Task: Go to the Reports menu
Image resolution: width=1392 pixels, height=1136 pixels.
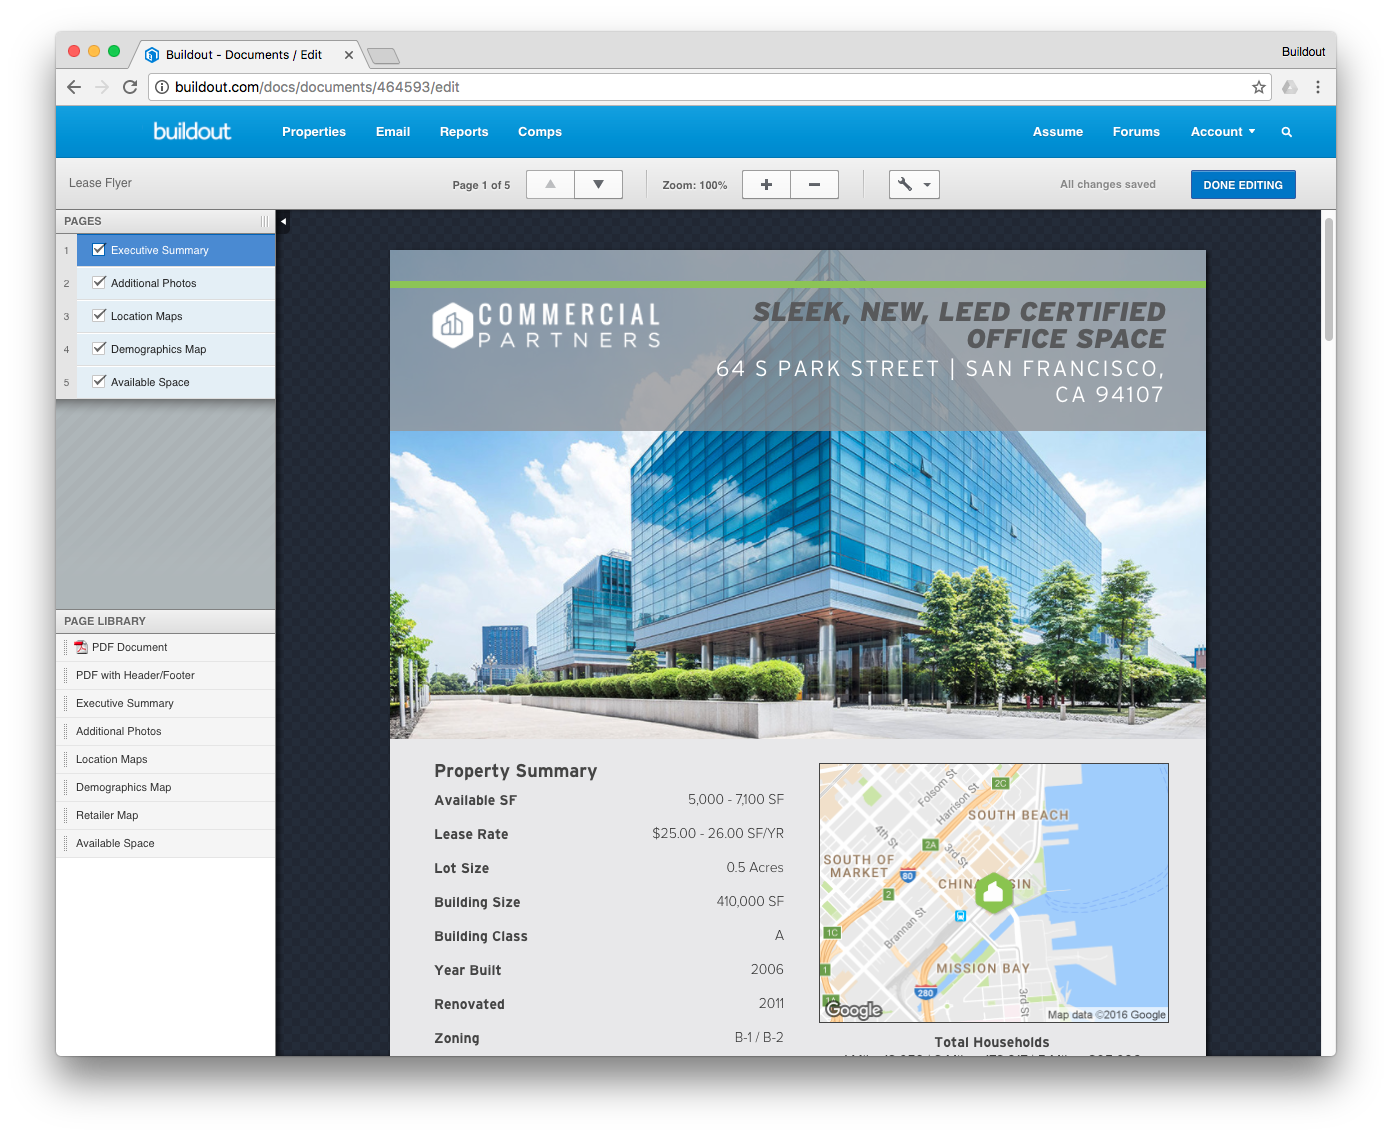Action: (x=464, y=132)
